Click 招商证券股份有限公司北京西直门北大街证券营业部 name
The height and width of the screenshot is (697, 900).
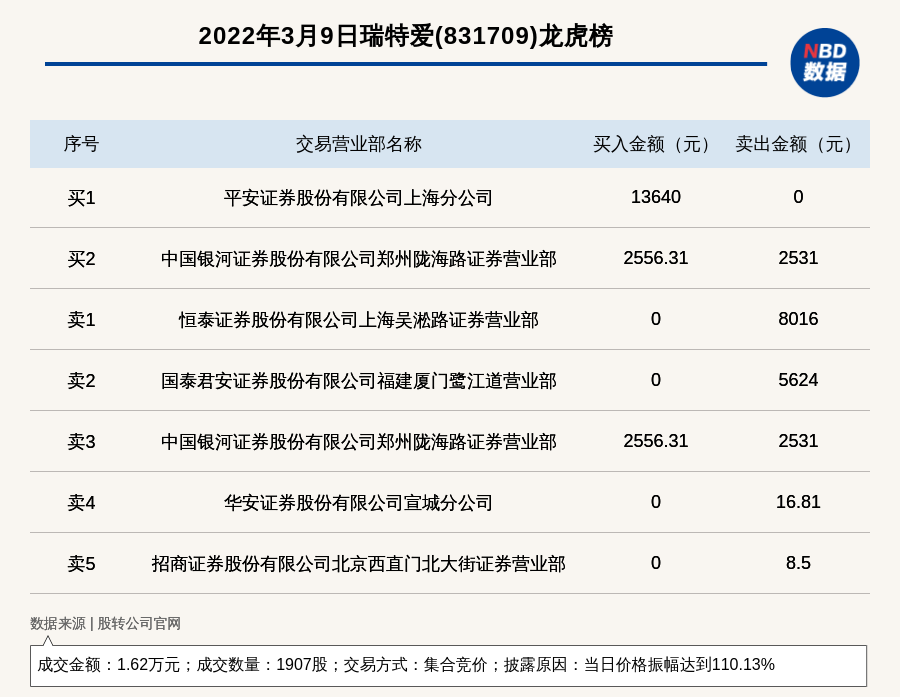pos(358,564)
